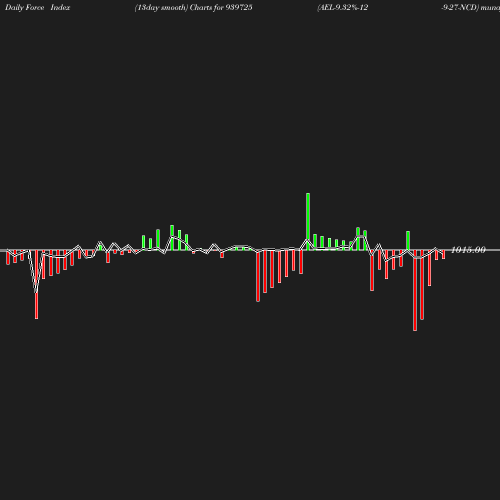500x500 pixels.
Task: Click the longest red bar near the right
Action: coord(415,290)
